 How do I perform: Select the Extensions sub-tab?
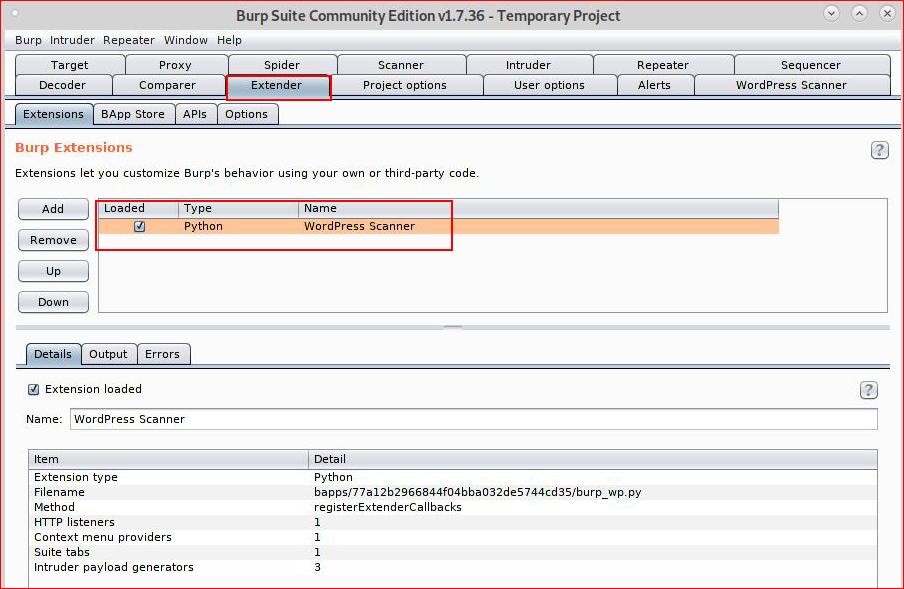[x=54, y=114]
